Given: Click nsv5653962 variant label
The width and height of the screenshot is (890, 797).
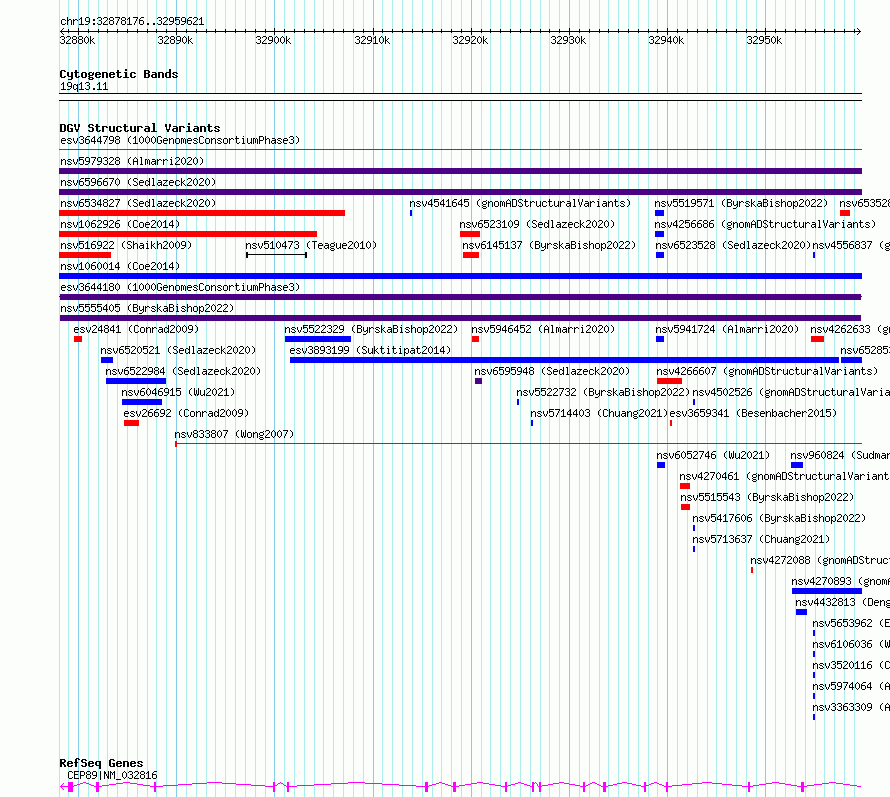Looking at the screenshot, I should (x=851, y=623).
